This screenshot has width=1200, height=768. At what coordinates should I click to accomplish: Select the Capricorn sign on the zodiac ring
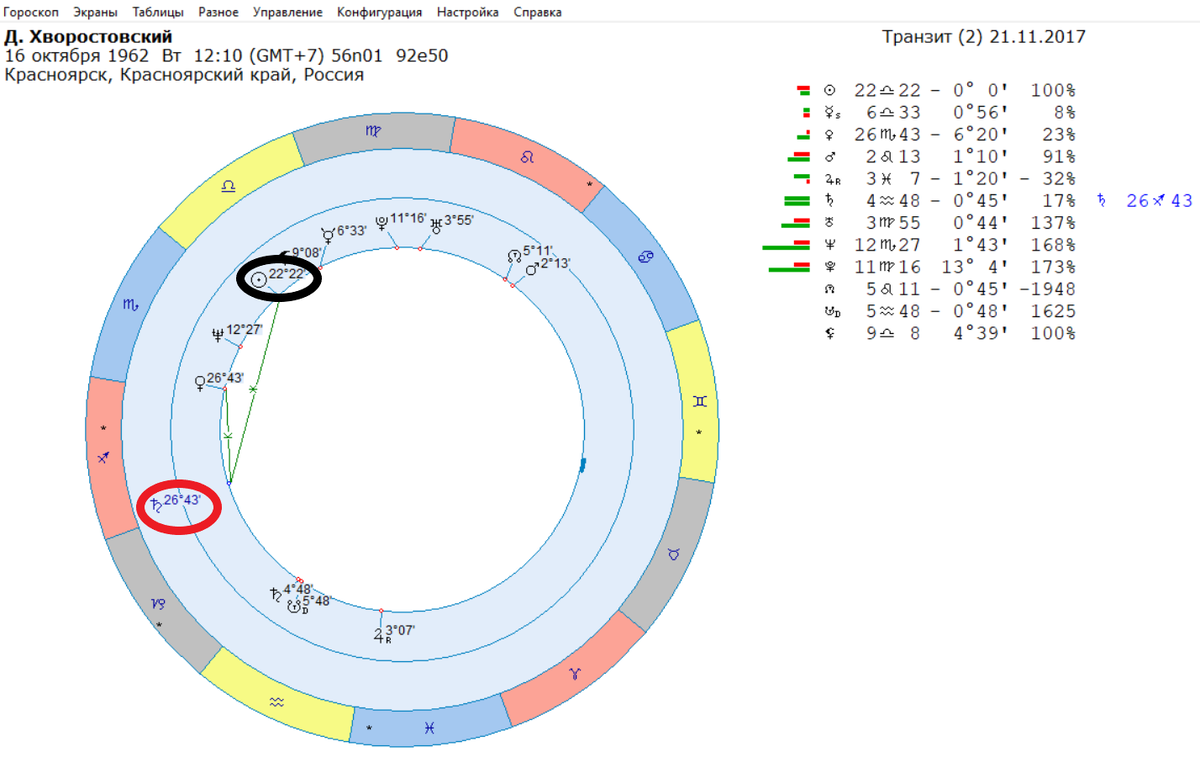[158, 602]
